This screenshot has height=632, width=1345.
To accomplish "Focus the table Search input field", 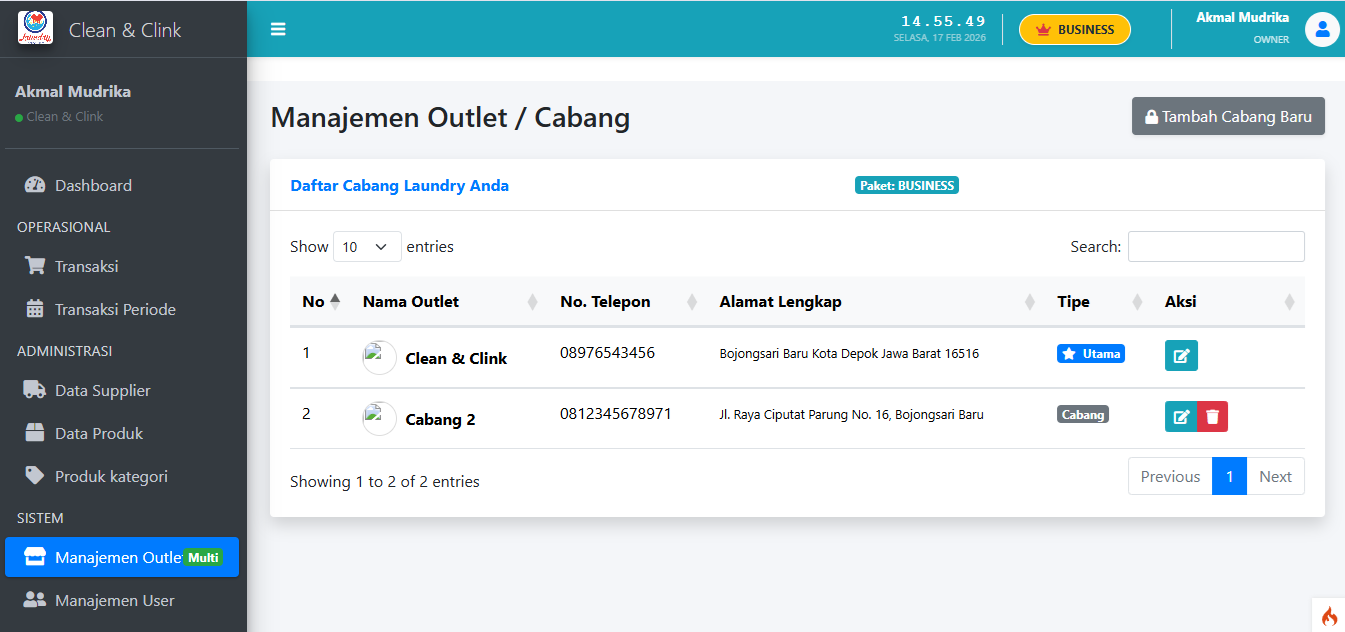I will [1215, 247].
